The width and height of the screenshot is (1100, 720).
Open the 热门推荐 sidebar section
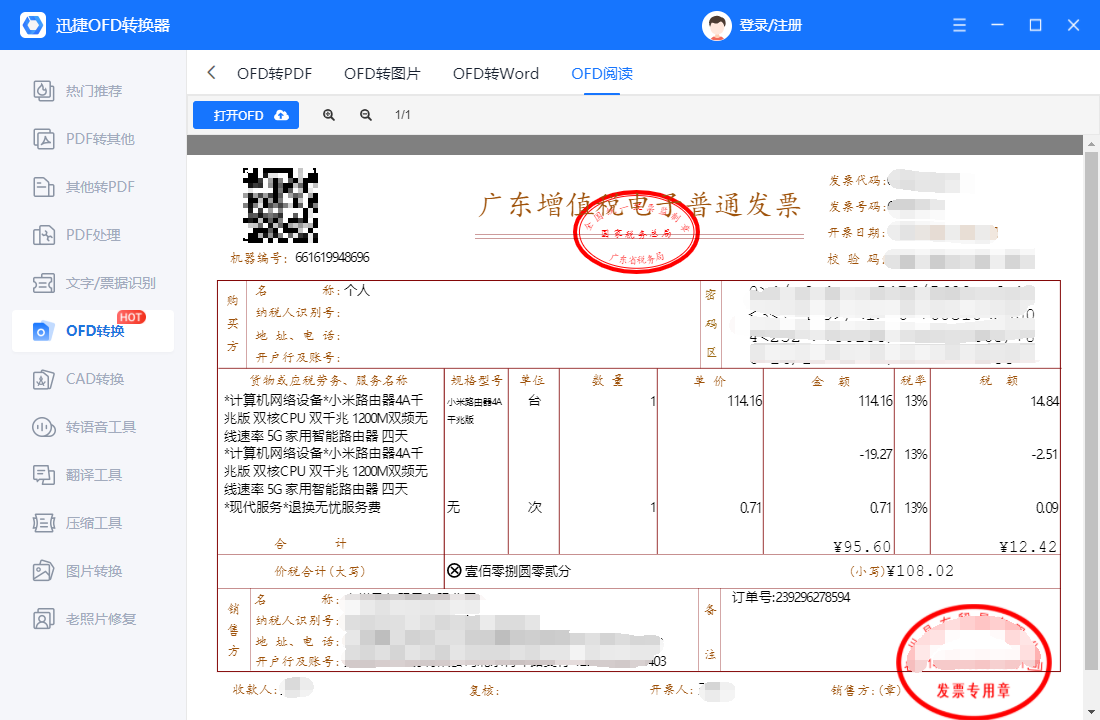pos(91,90)
